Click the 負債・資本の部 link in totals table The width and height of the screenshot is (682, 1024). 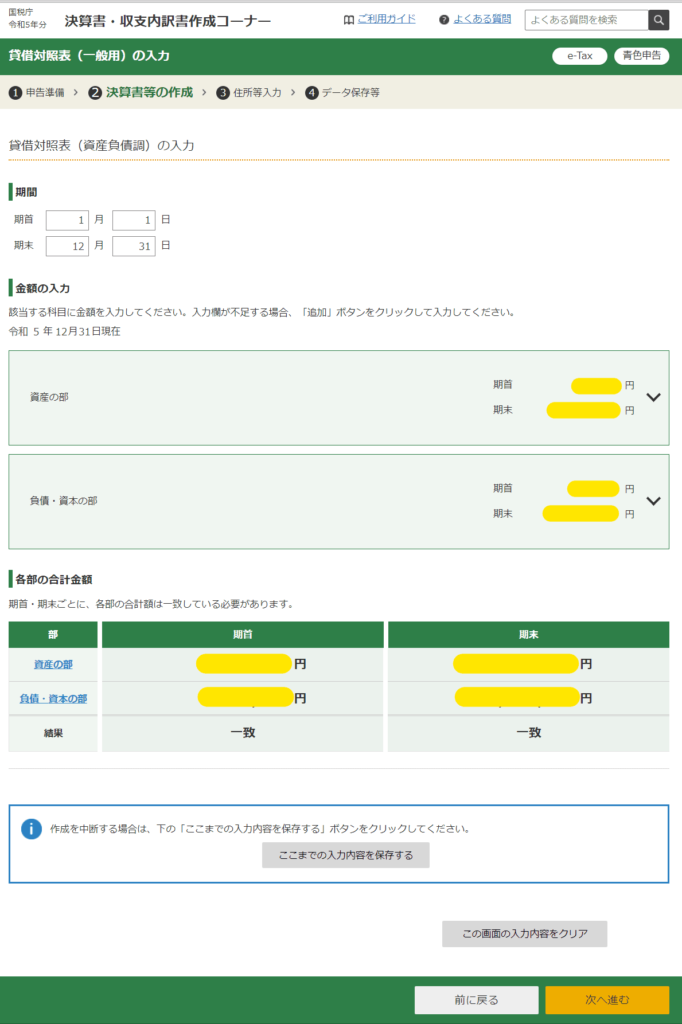[53, 698]
